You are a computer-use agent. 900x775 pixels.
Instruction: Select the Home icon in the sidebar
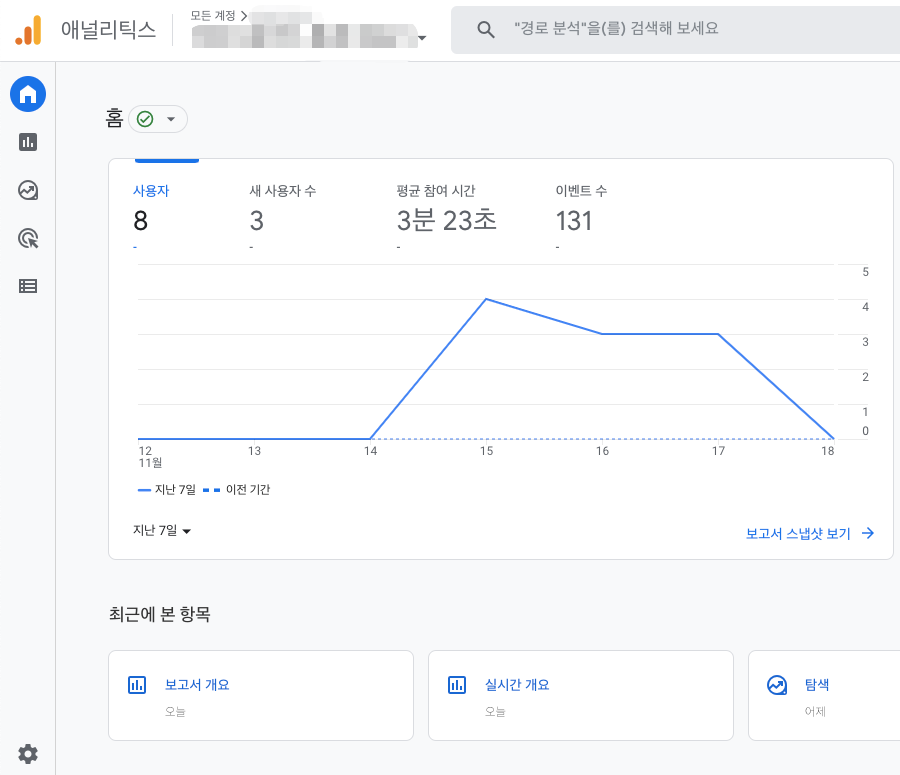[27, 94]
